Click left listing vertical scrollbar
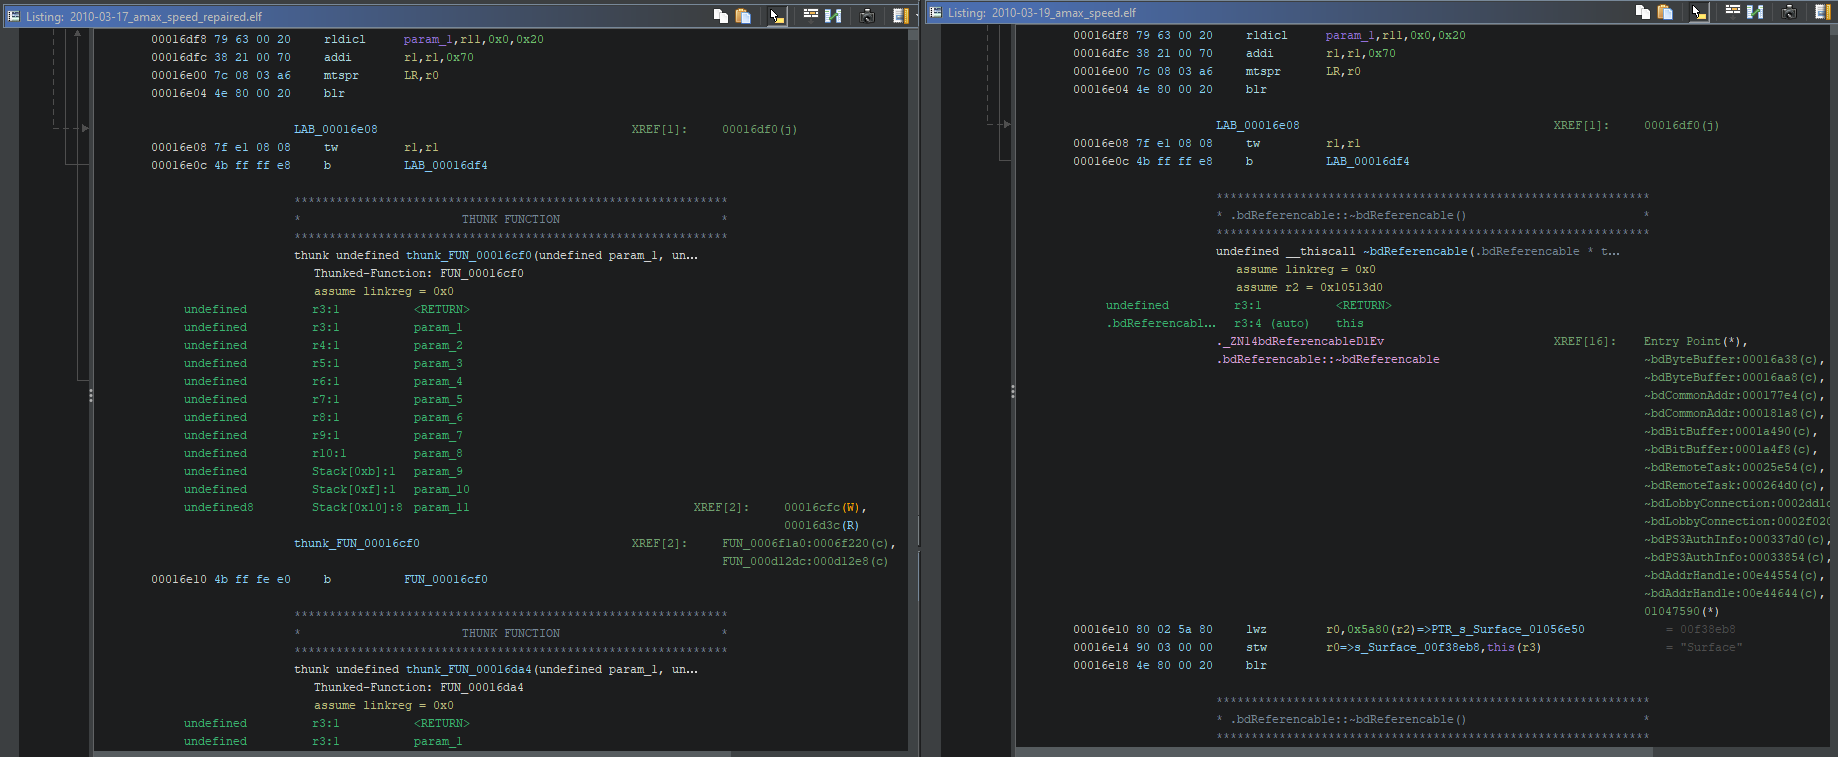This screenshot has height=757, width=1838. [x=913, y=390]
